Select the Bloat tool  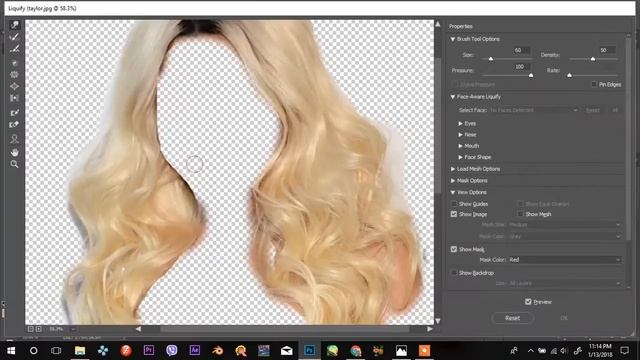[x=15, y=87]
